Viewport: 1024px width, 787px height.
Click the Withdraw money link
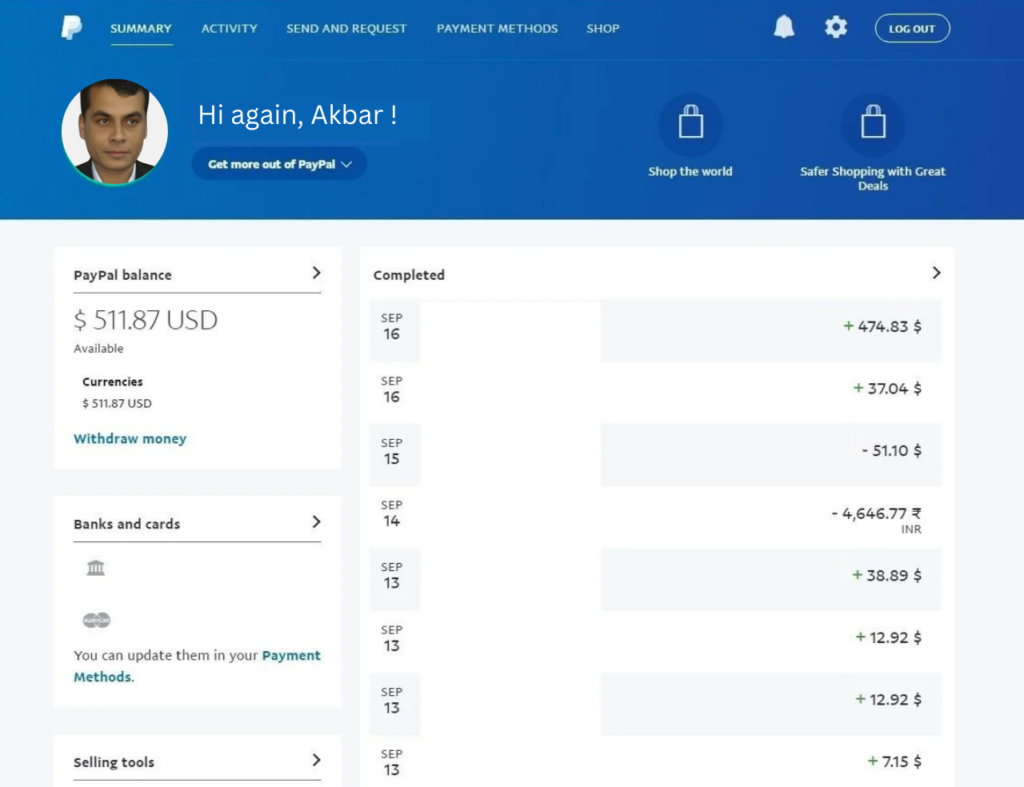click(130, 439)
